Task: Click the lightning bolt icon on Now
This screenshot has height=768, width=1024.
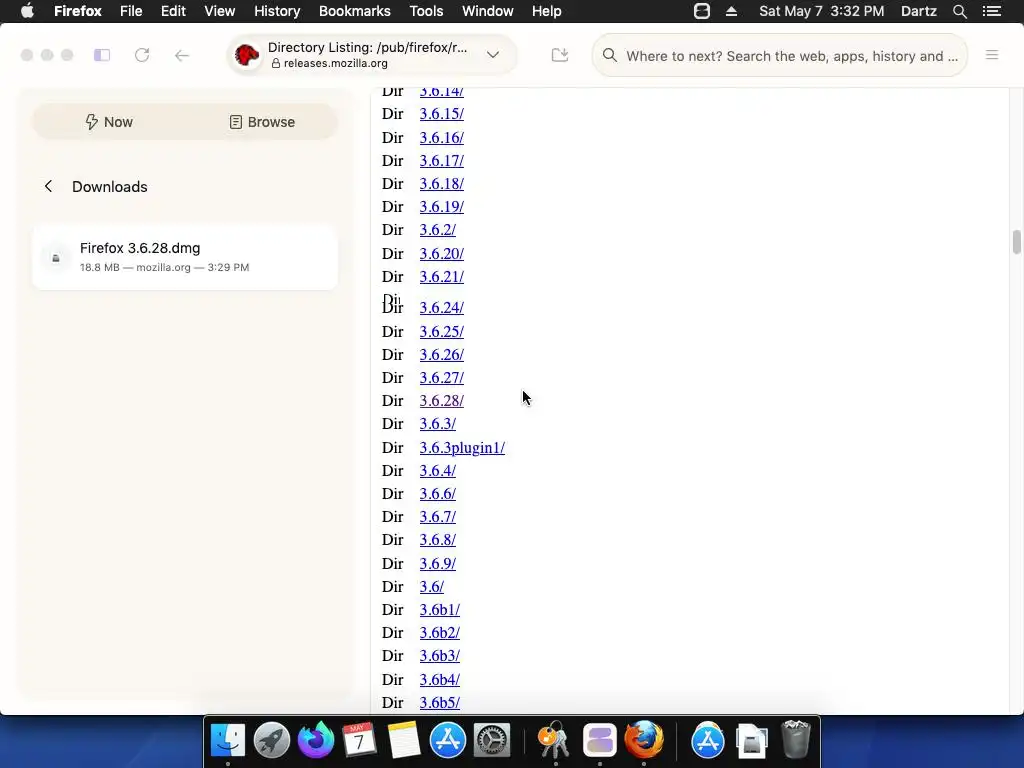Action: pyautogui.click(x=91, y=121)
